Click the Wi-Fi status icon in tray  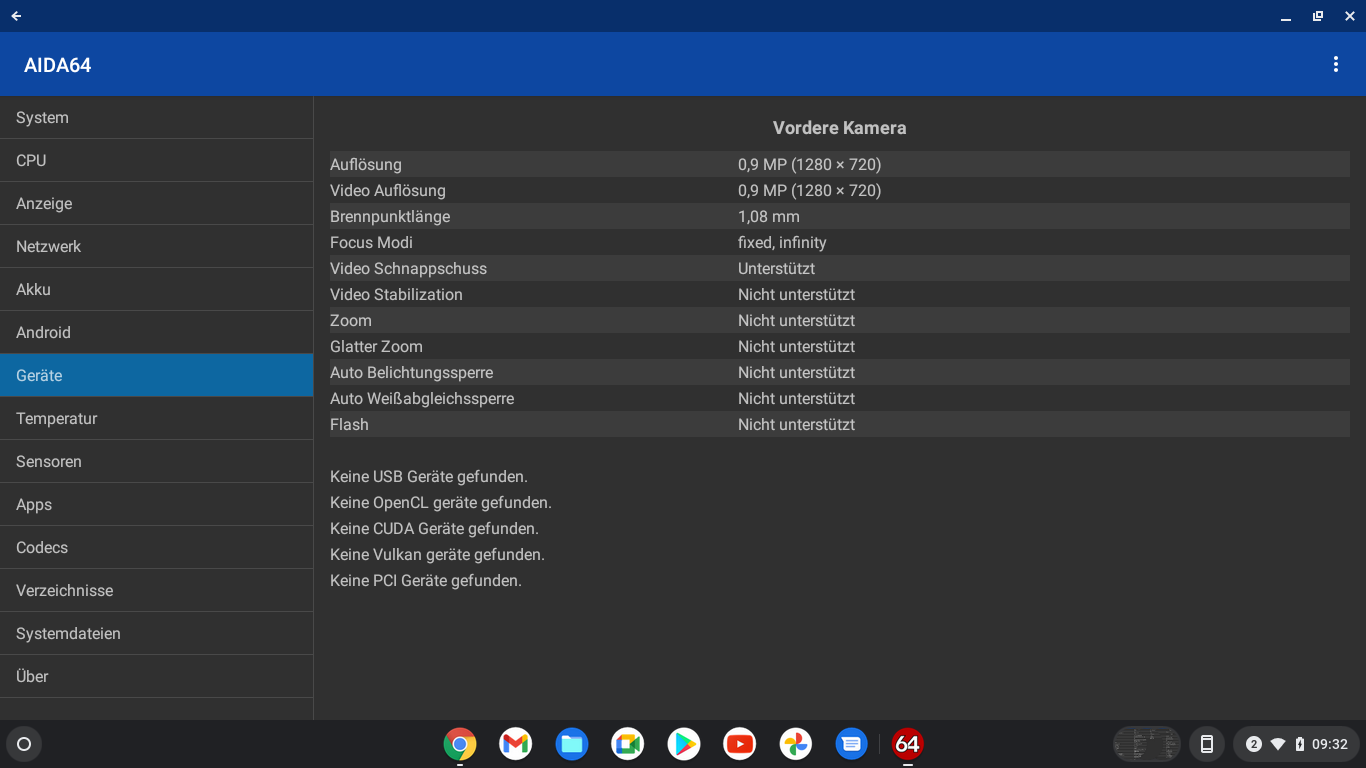tap(1278, 744)
